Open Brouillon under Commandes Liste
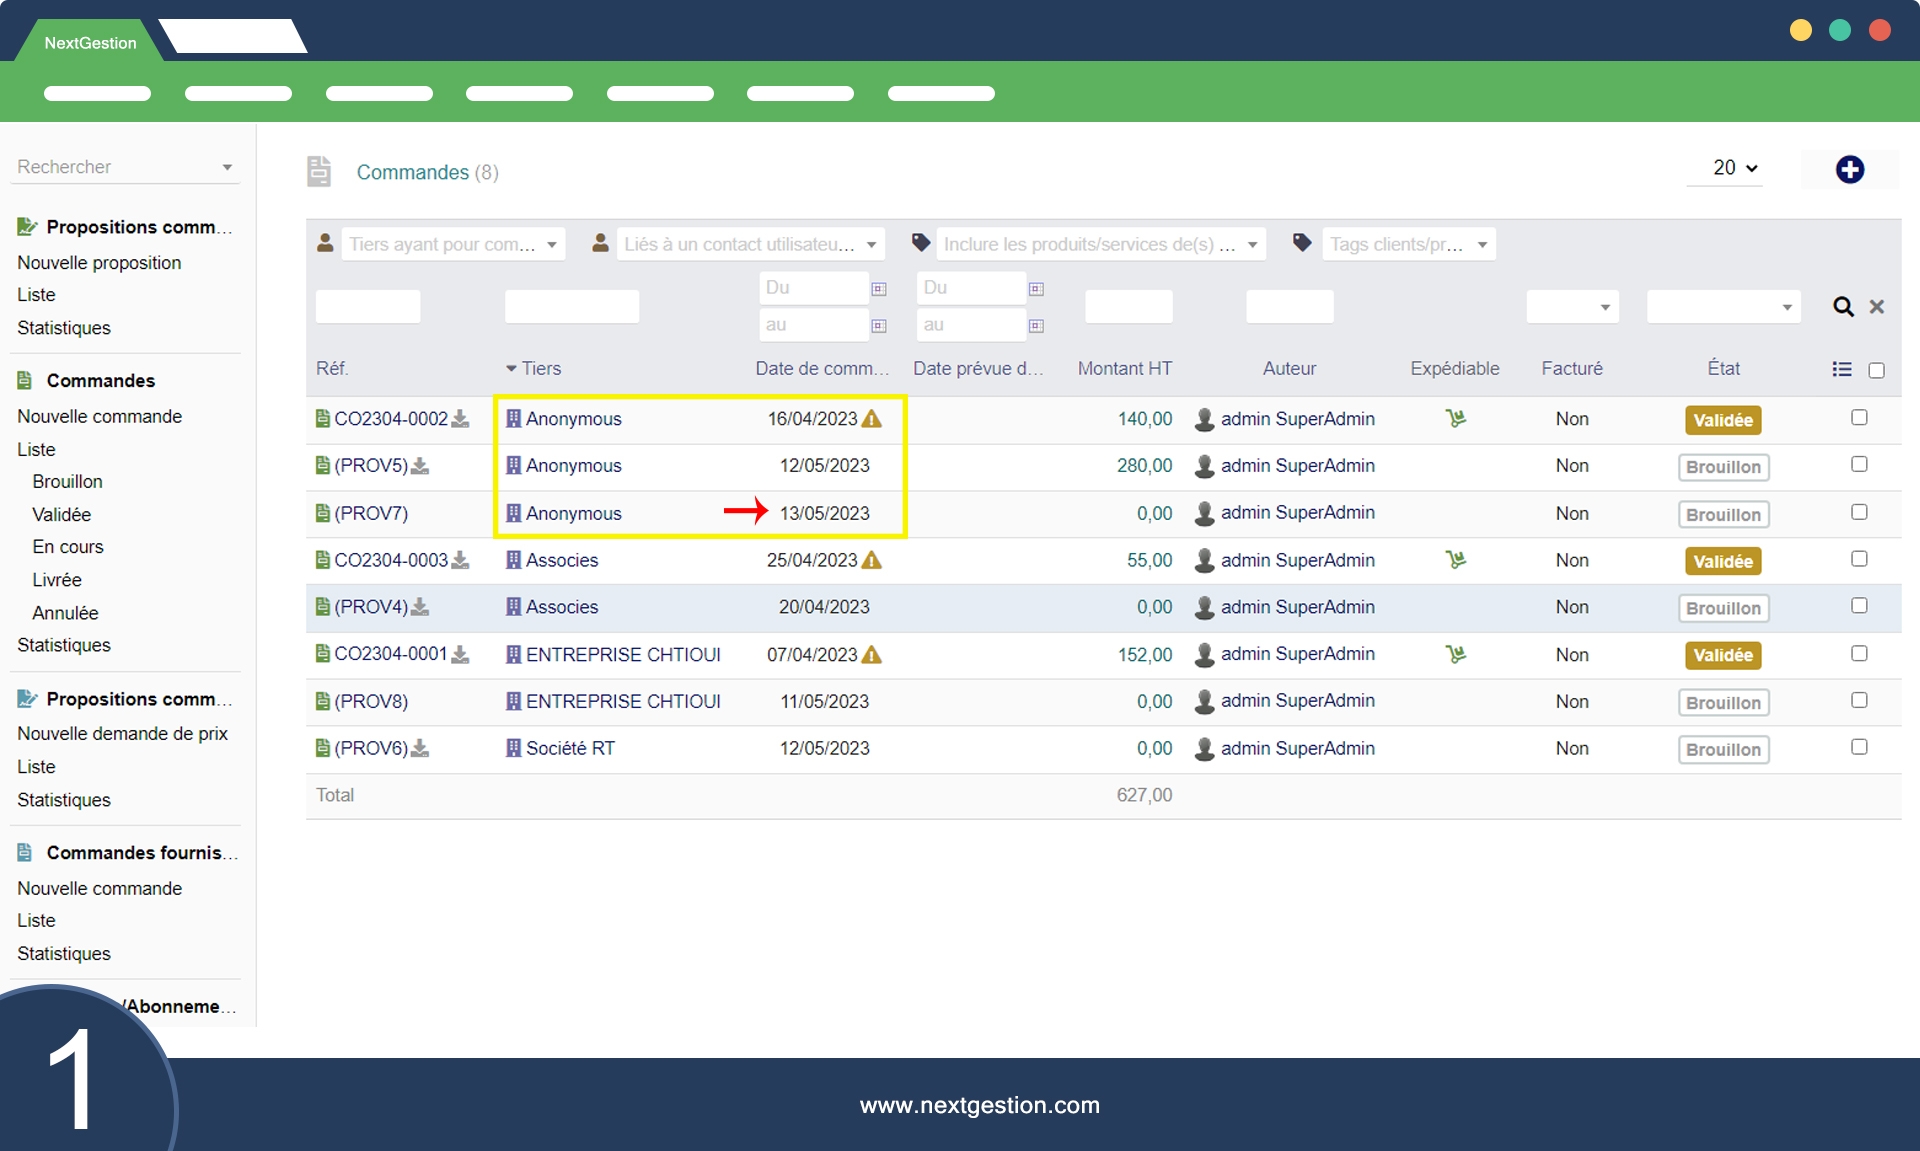1920x1151 pixels. (67, 482)
